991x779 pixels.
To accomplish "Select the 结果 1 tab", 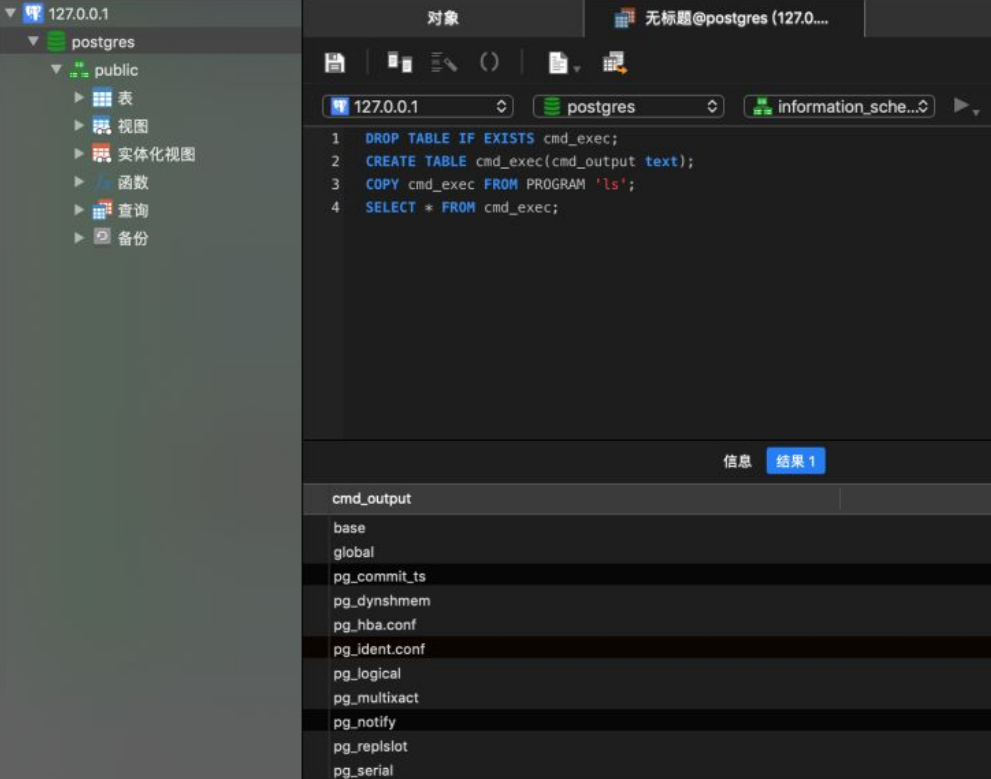I will click(x=796, y=461).
